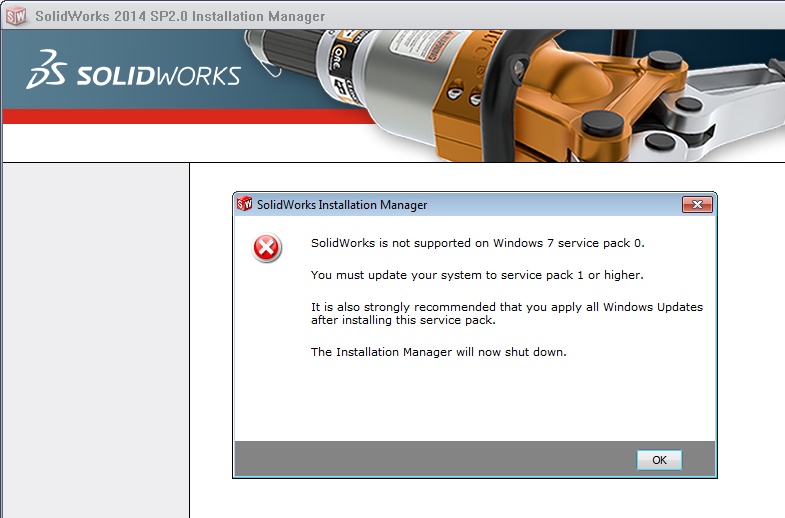Close the SolidWorks Installation Manager error dialog
This screenshot has height=518, width=785.
(x=697, y=204)
